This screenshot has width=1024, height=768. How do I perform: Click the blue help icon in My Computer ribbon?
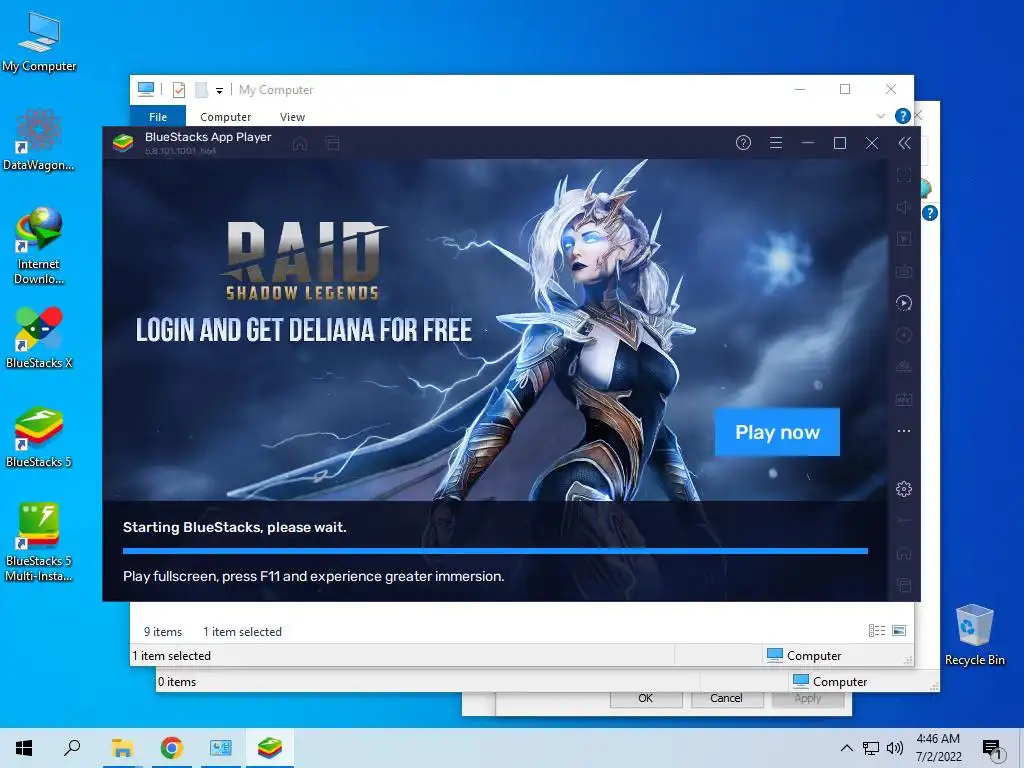(x=903, y=116)
